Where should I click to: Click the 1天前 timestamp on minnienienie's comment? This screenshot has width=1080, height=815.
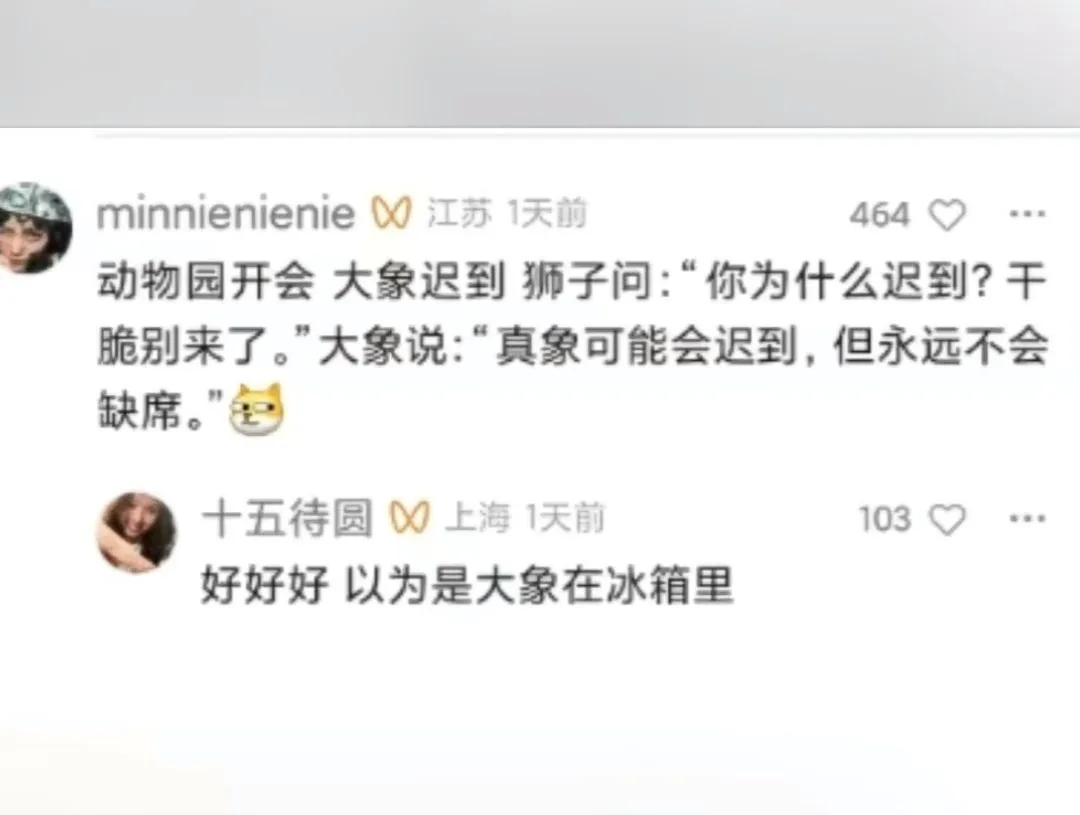coord(548,213)
